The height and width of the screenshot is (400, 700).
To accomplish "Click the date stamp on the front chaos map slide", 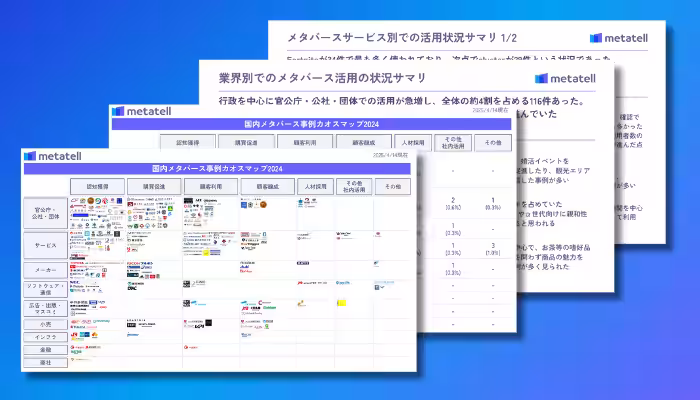I will pyautogui.click(x=390, y=155).
